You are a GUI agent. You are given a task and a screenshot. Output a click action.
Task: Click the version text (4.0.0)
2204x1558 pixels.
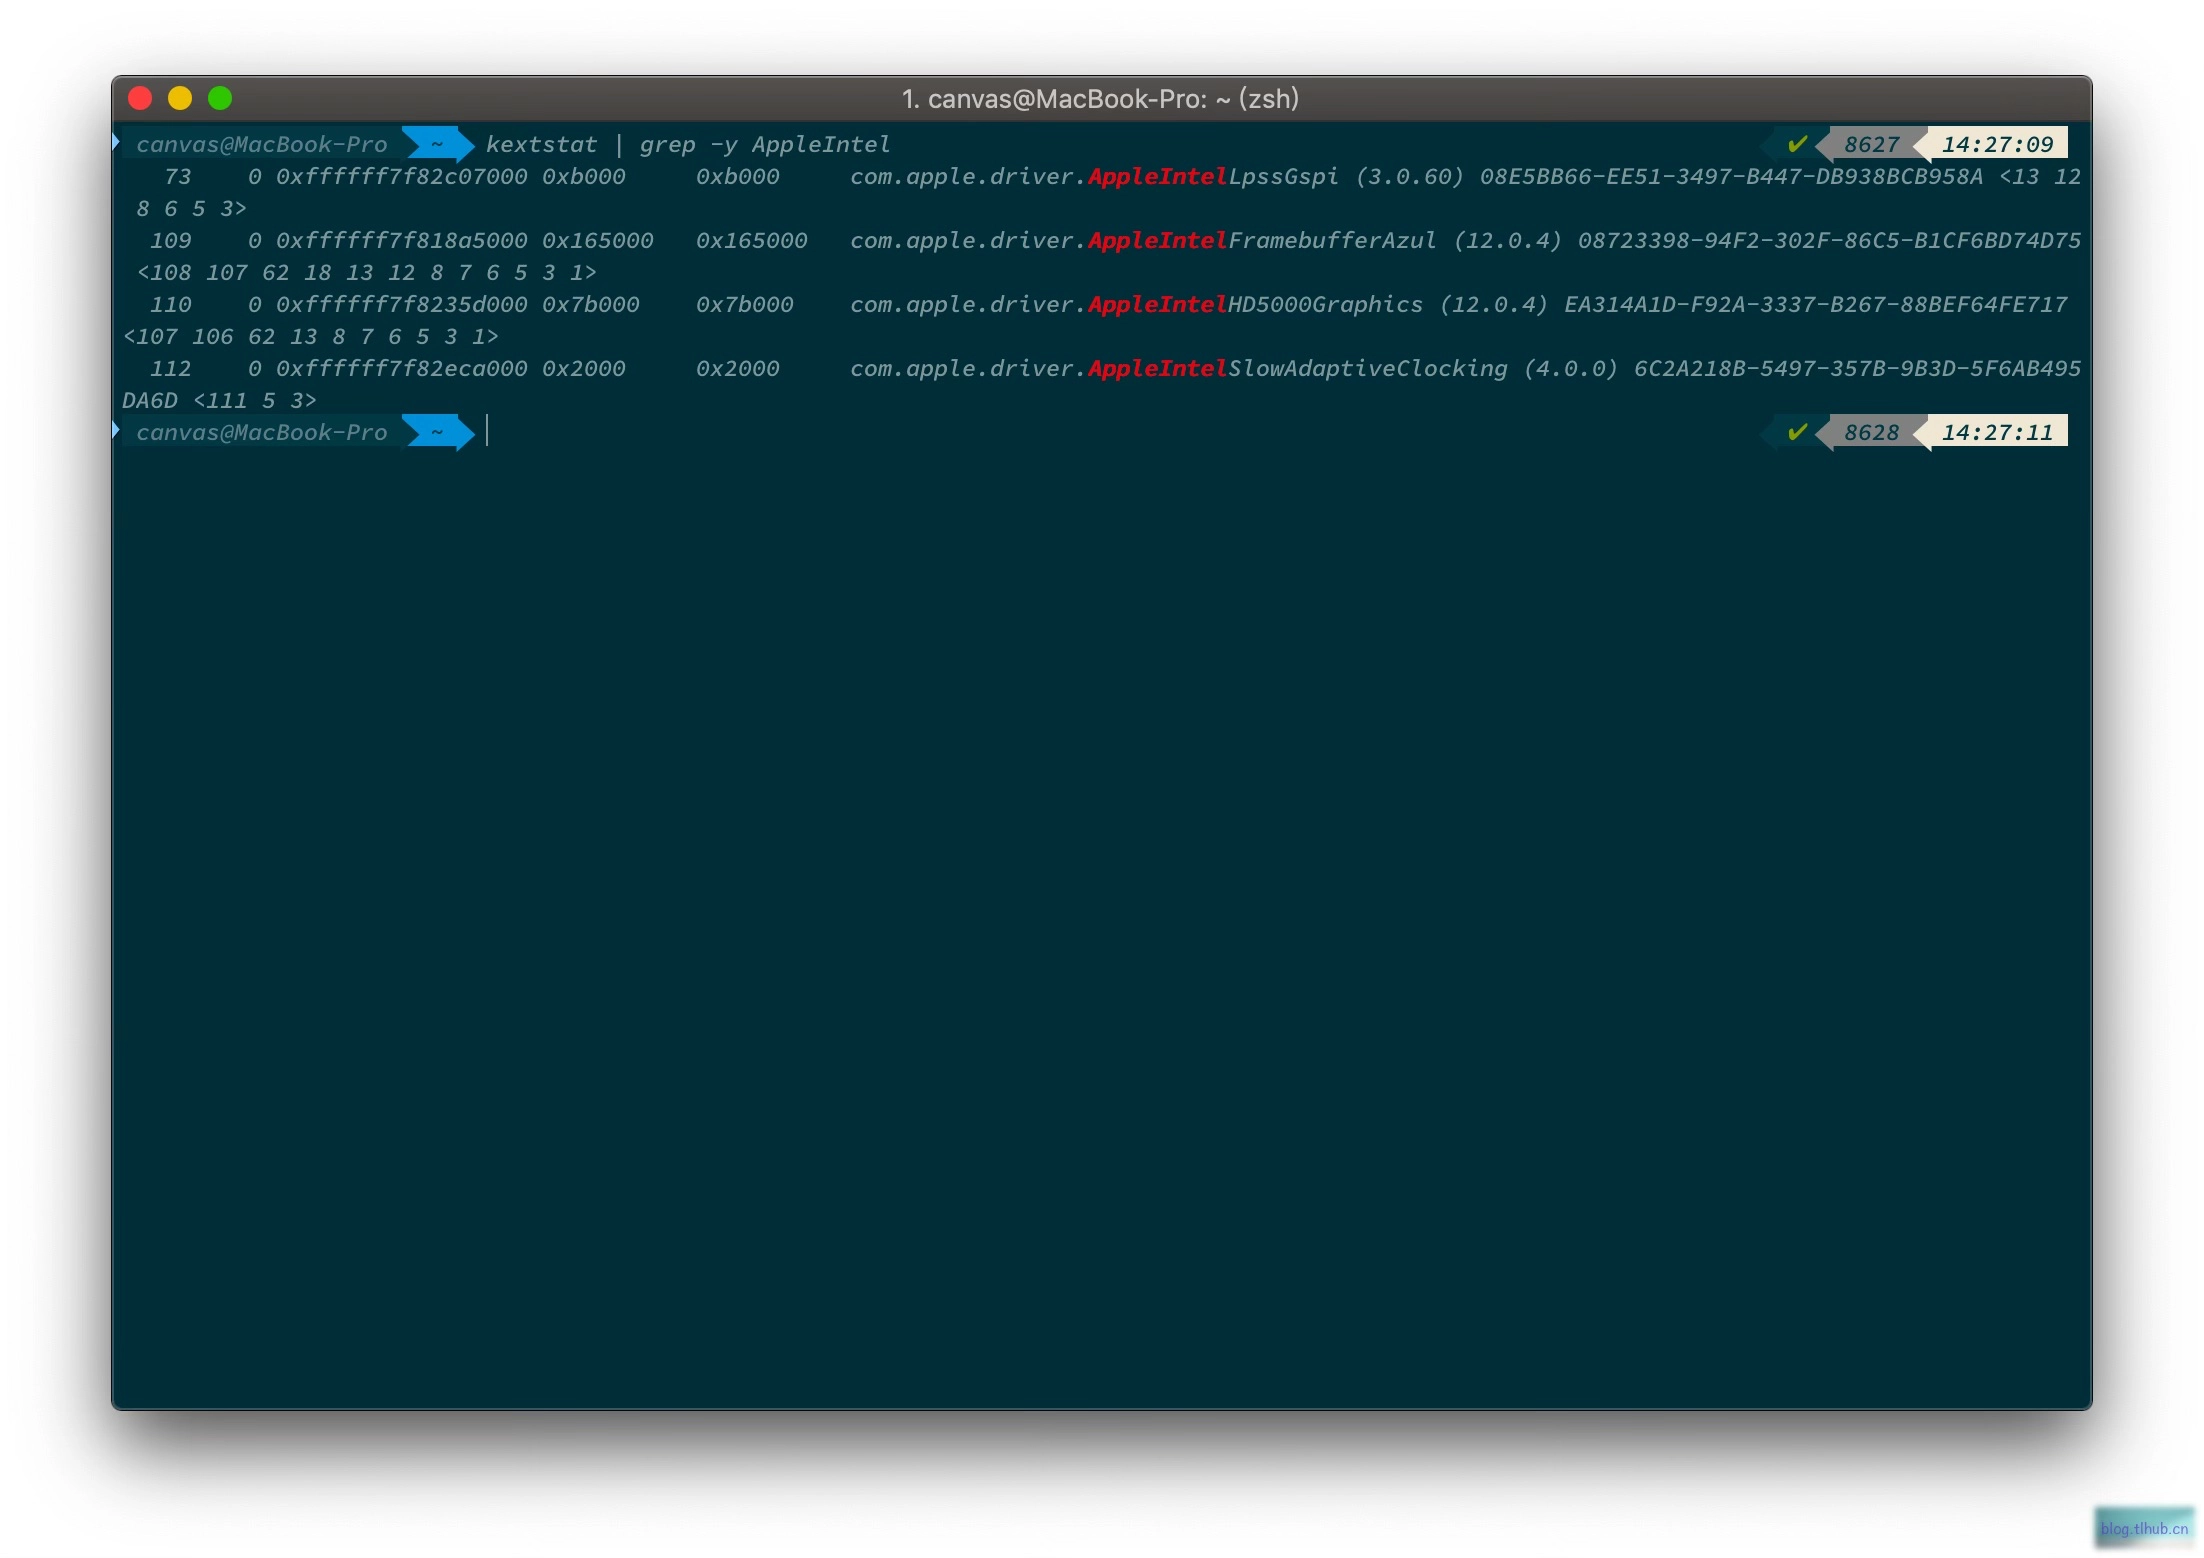[1570, 369]
